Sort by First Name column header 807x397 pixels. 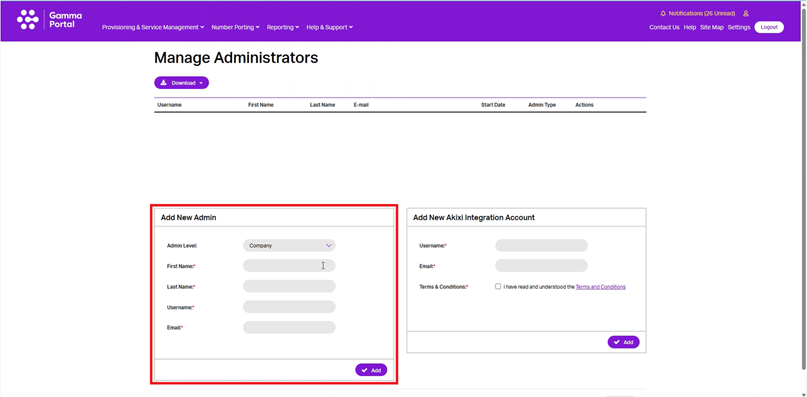261,105
